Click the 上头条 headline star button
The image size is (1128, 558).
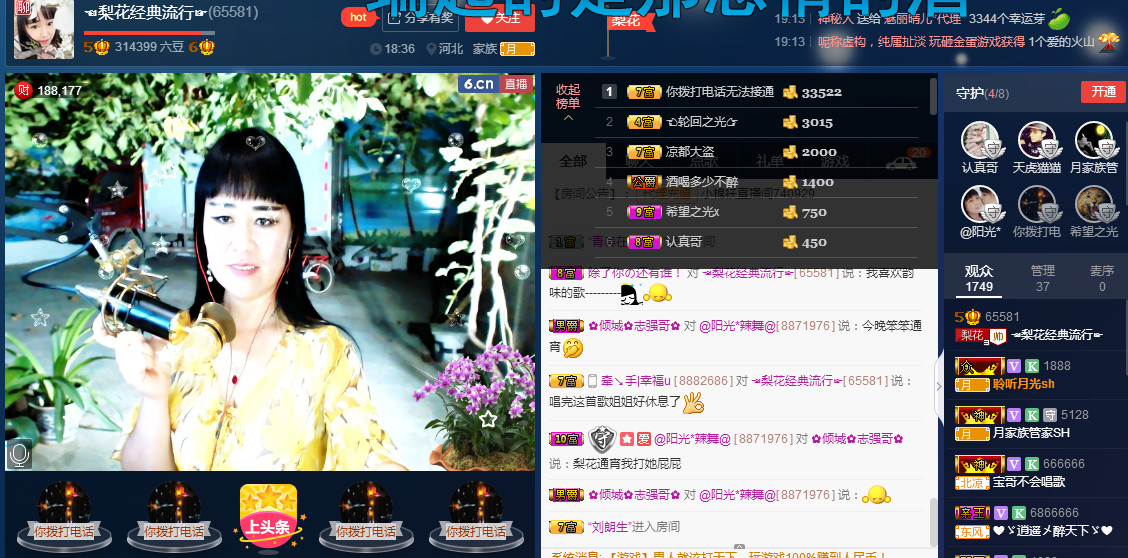pos(268,516)
